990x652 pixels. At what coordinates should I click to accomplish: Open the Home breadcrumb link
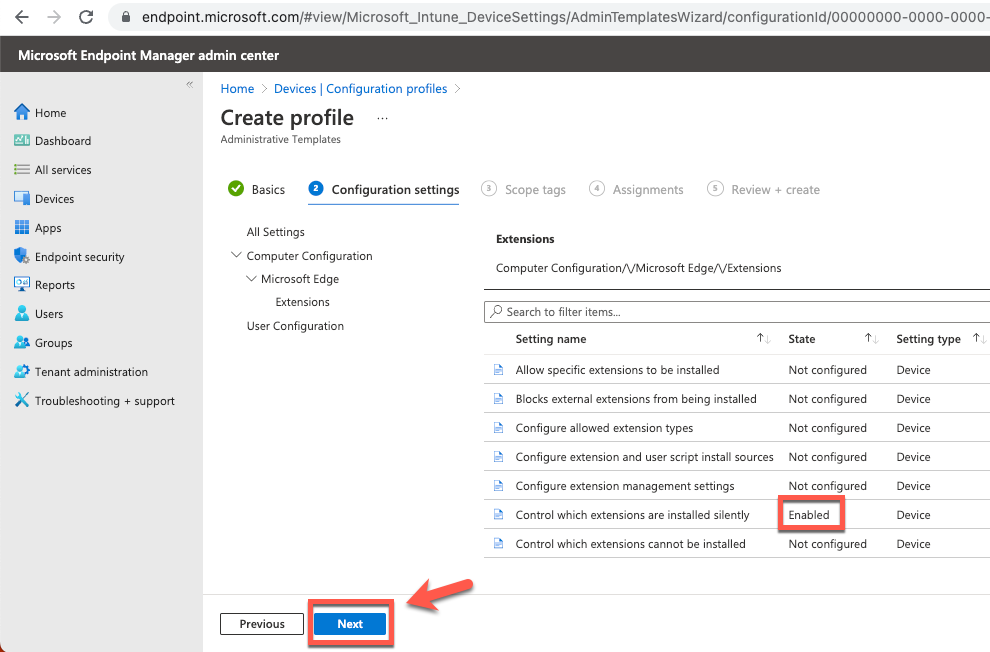[x=237, y=89]
